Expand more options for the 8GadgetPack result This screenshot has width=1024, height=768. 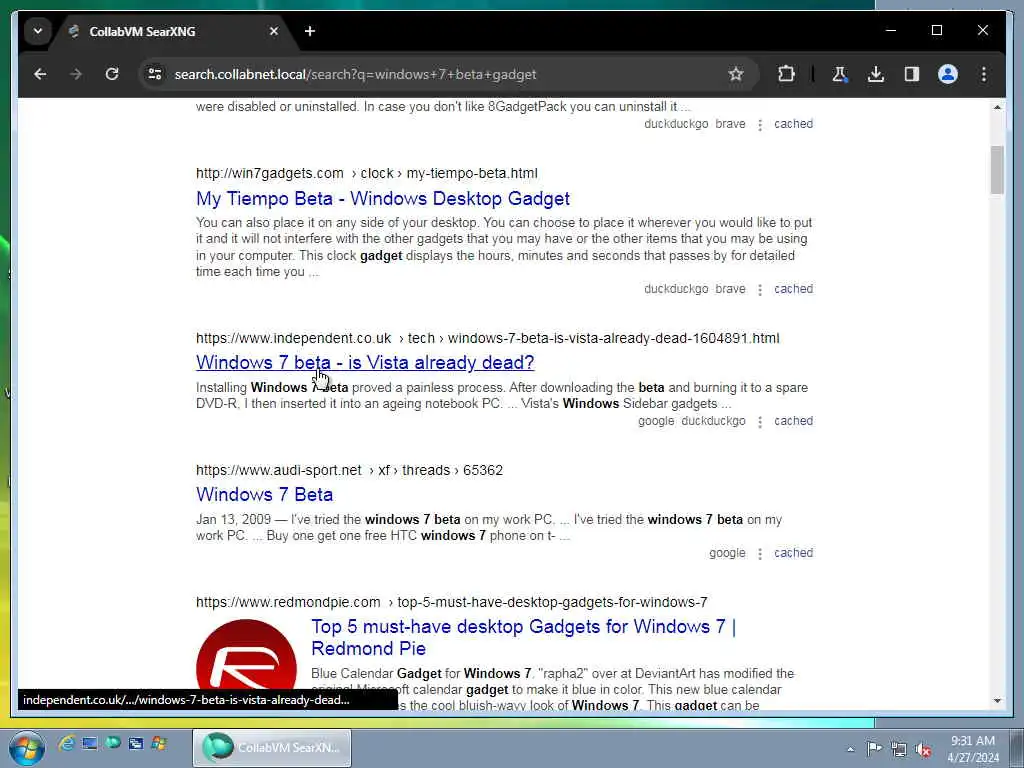click(760, 124)
